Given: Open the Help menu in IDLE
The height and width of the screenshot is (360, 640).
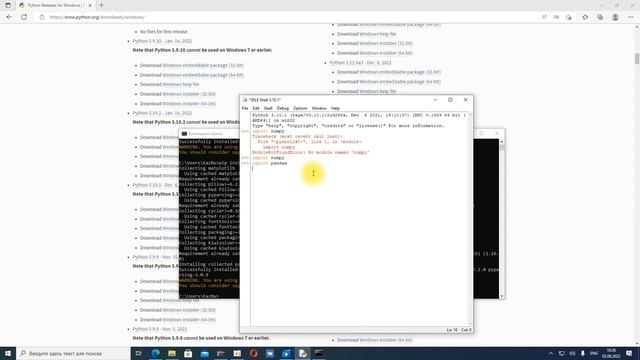Looking at the screenshot, I should 335,108.
